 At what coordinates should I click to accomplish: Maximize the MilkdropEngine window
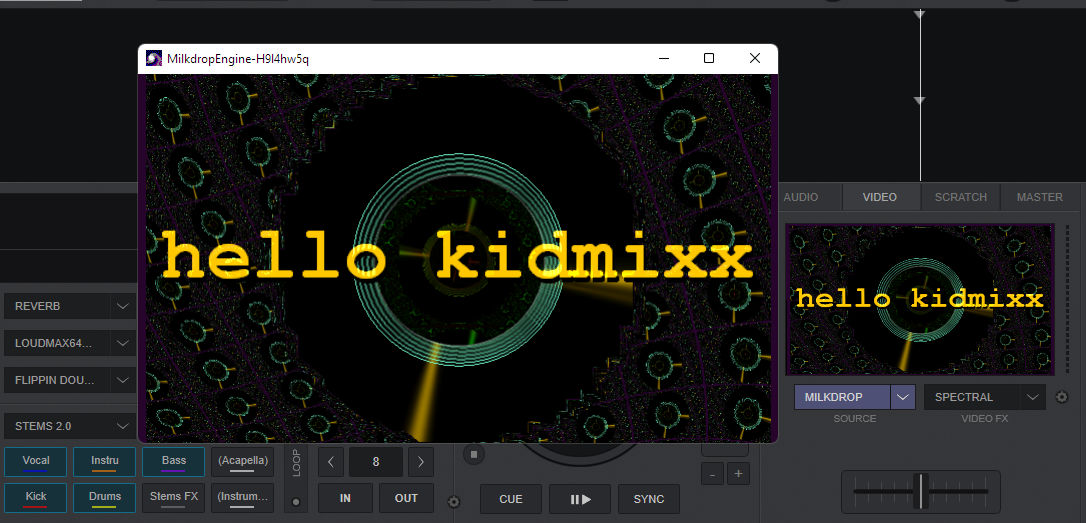coord(709,58)
